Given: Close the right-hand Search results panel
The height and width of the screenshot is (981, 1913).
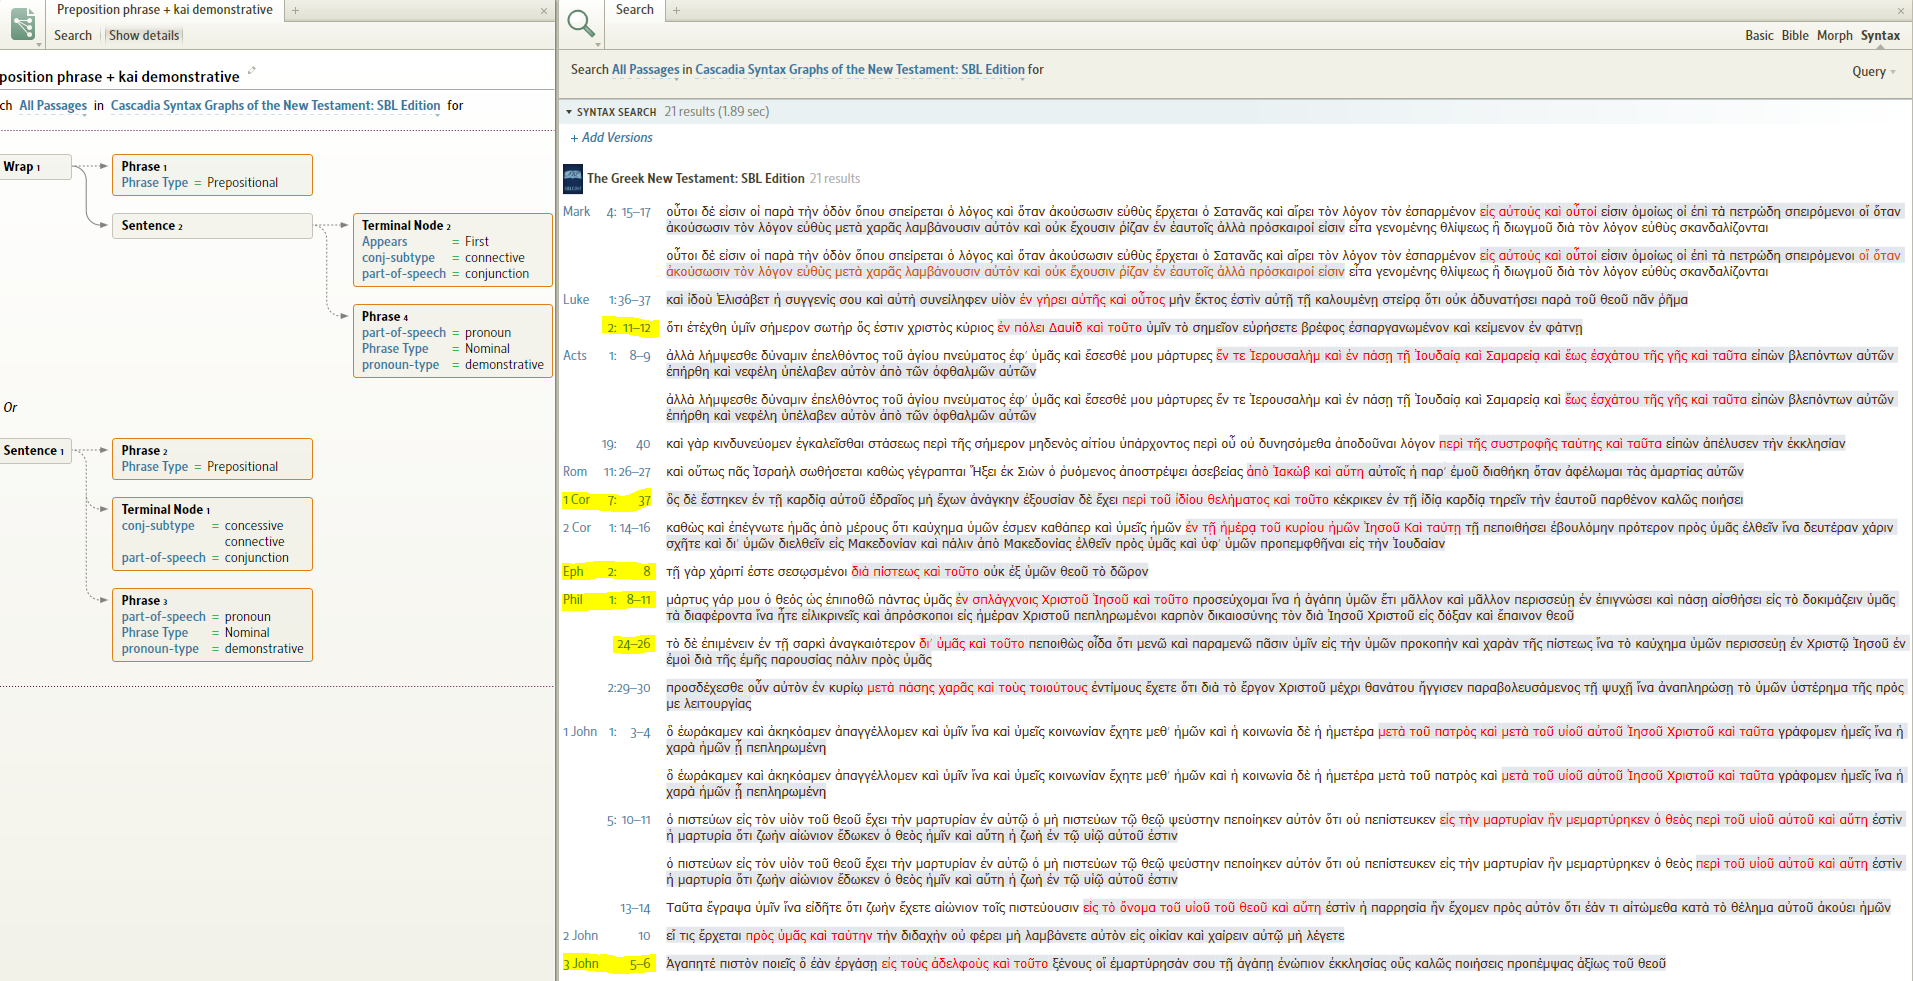Looking at the screenshot, I should (x=1901, y=11).
